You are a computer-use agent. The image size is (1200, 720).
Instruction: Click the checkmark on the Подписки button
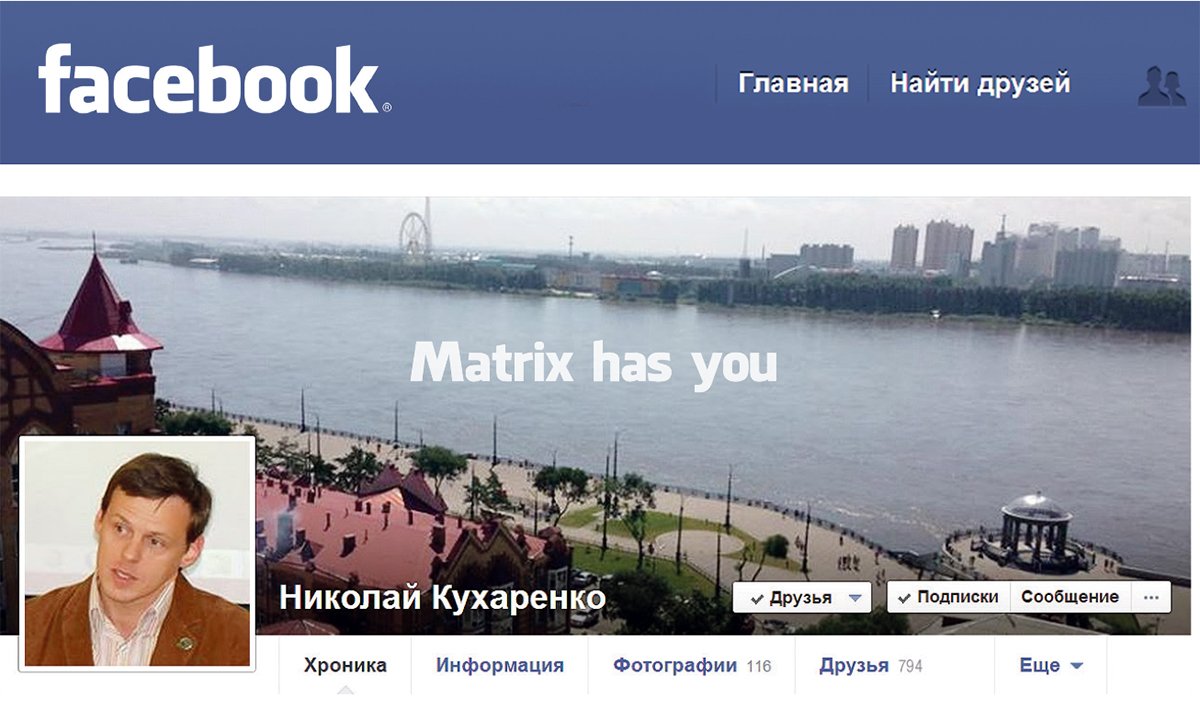[x=904, y=597]
